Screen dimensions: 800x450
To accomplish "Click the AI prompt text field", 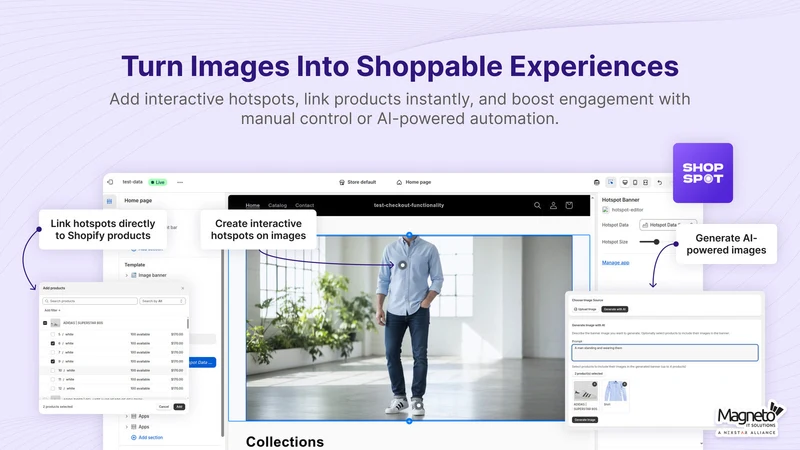I will [665, 353].
